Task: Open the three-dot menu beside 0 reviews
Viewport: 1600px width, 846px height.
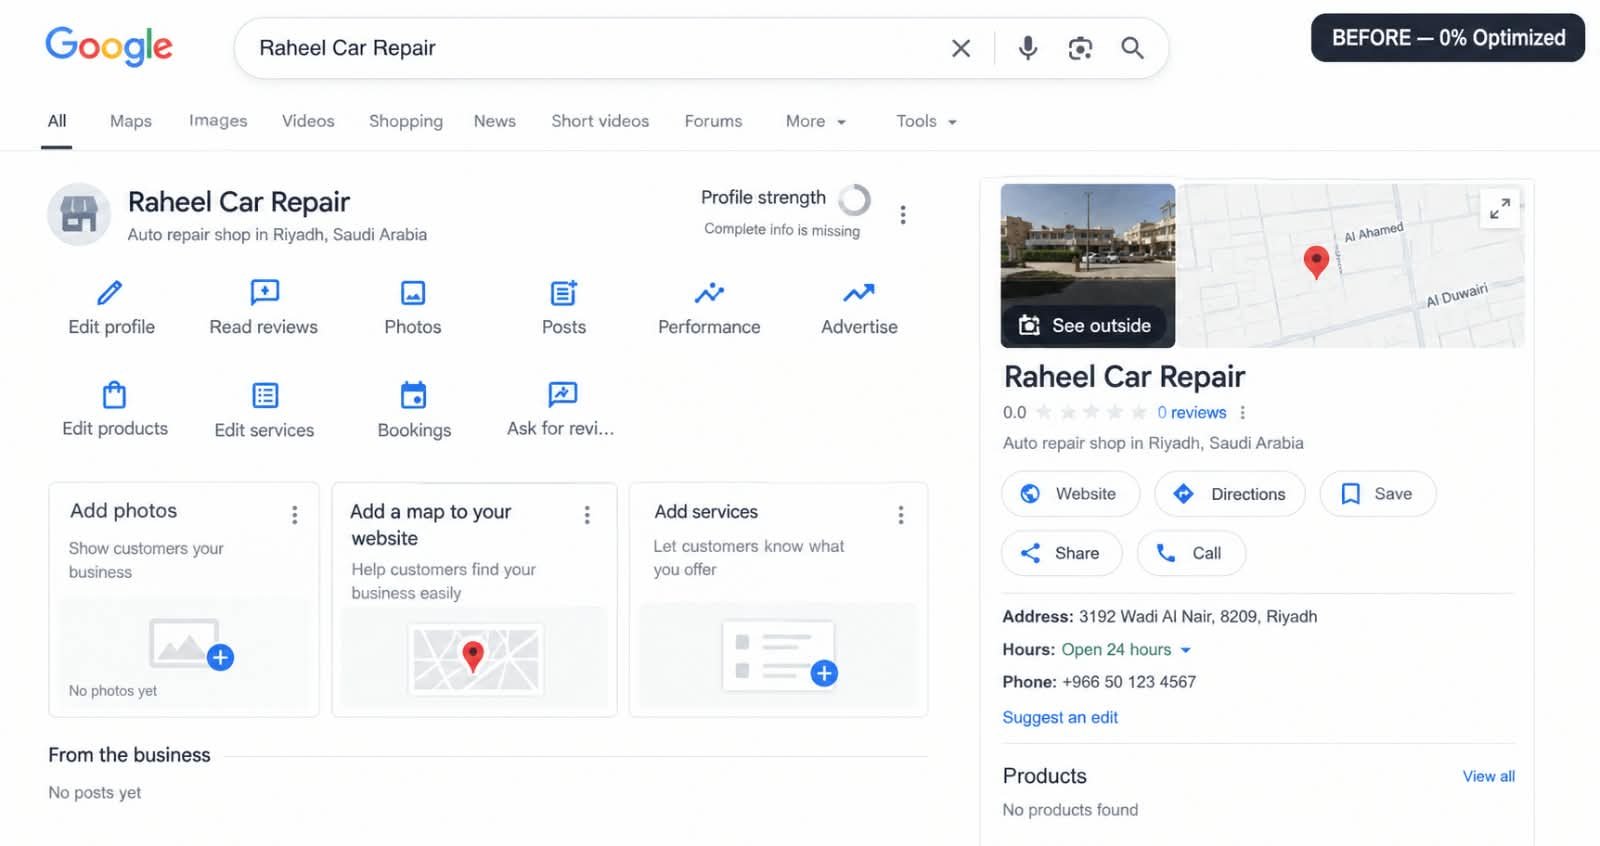Action: pos(1243,413)
